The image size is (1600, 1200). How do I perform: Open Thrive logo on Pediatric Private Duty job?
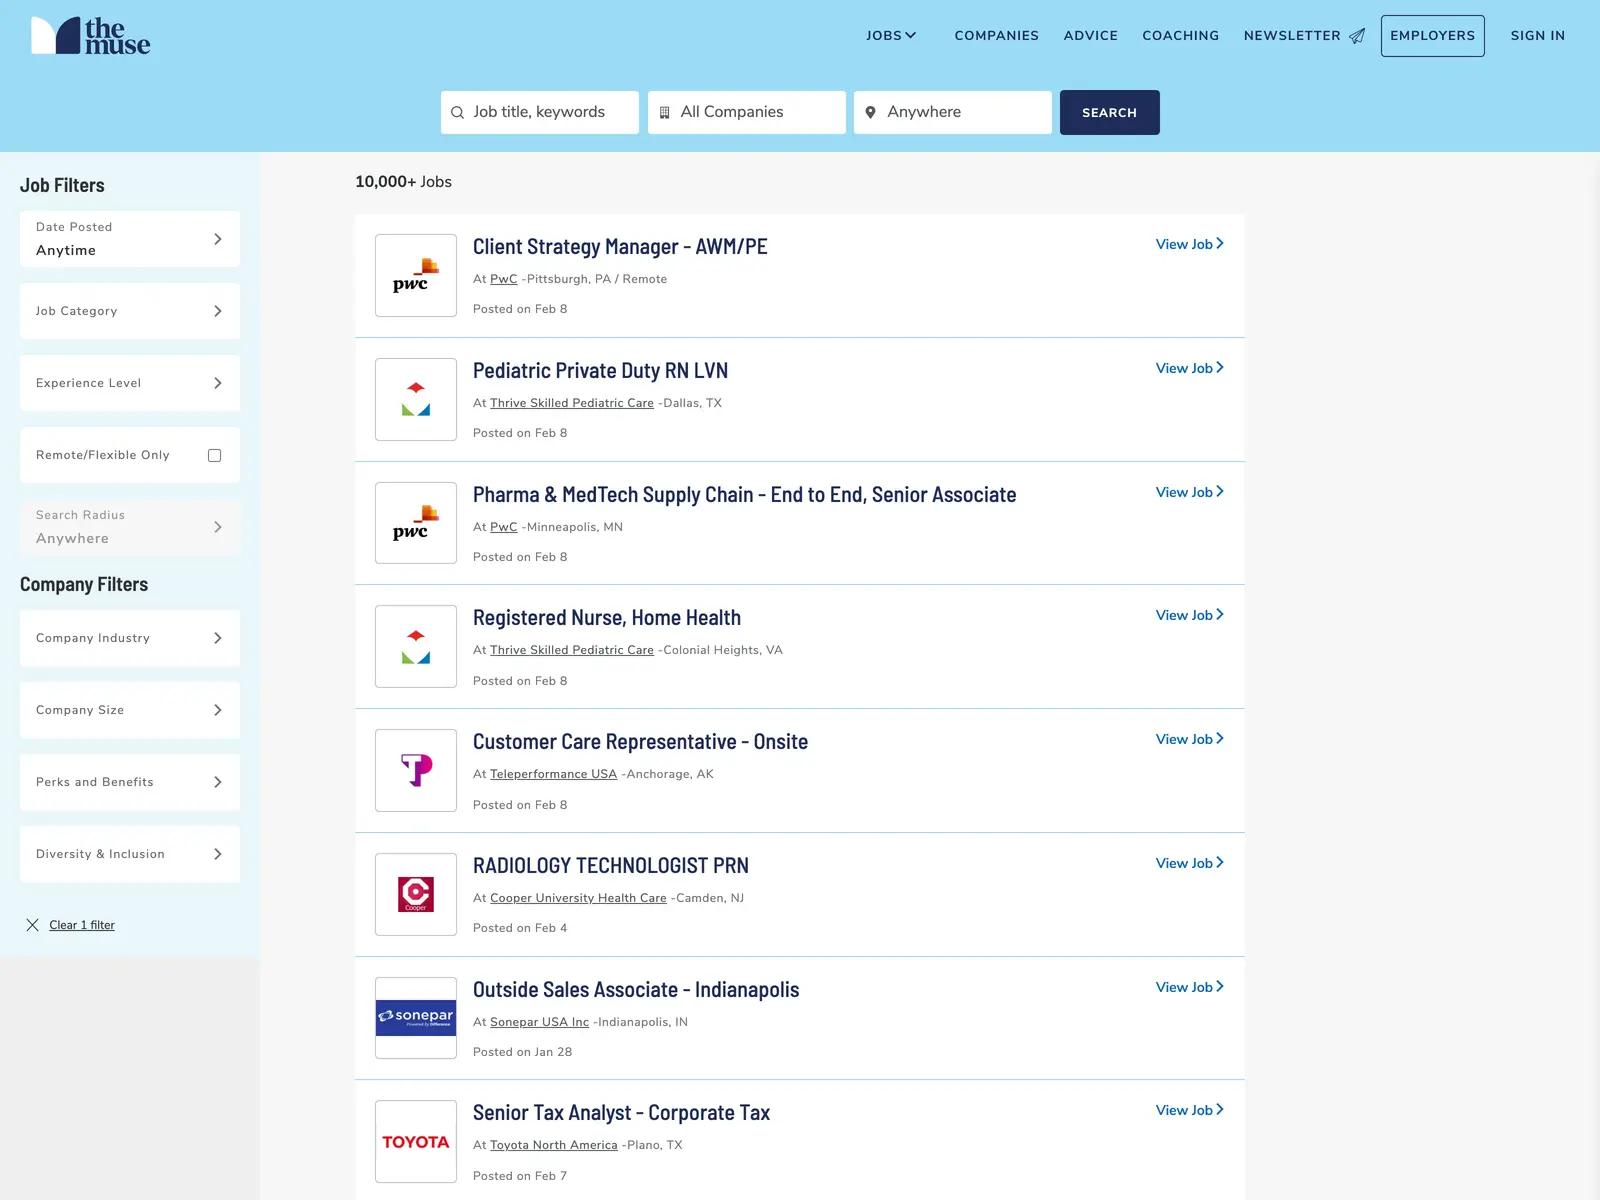coord(416,399)
